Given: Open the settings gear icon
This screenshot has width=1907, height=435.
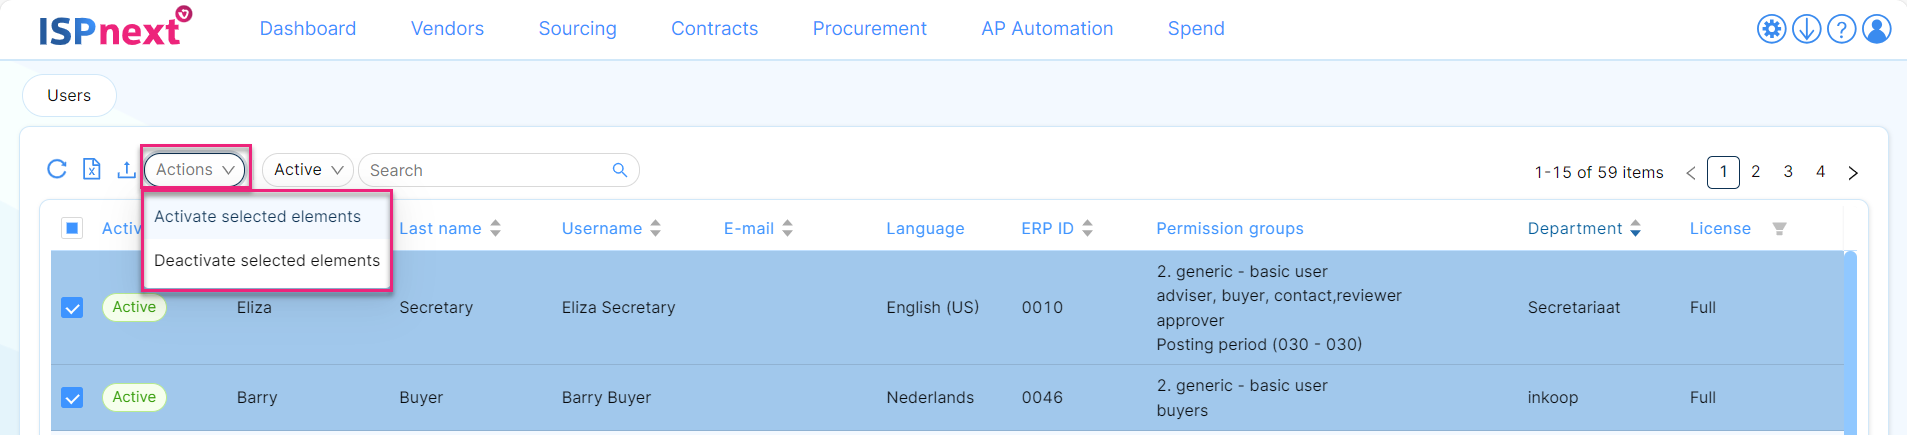Looking at the screenshot, I should (1771, 29).
